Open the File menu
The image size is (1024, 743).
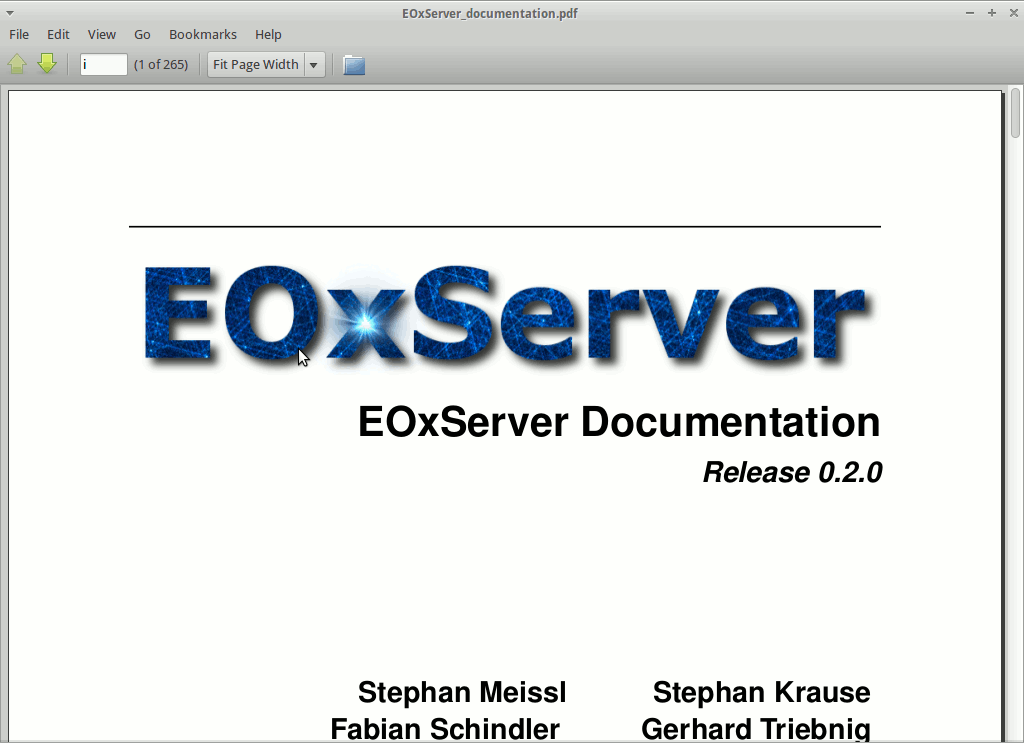pos(19,35)
